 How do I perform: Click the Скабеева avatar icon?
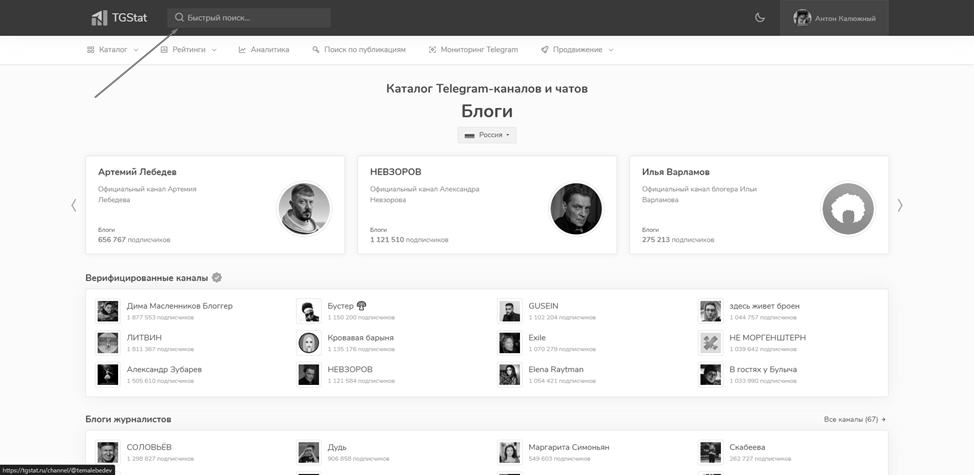710,452
